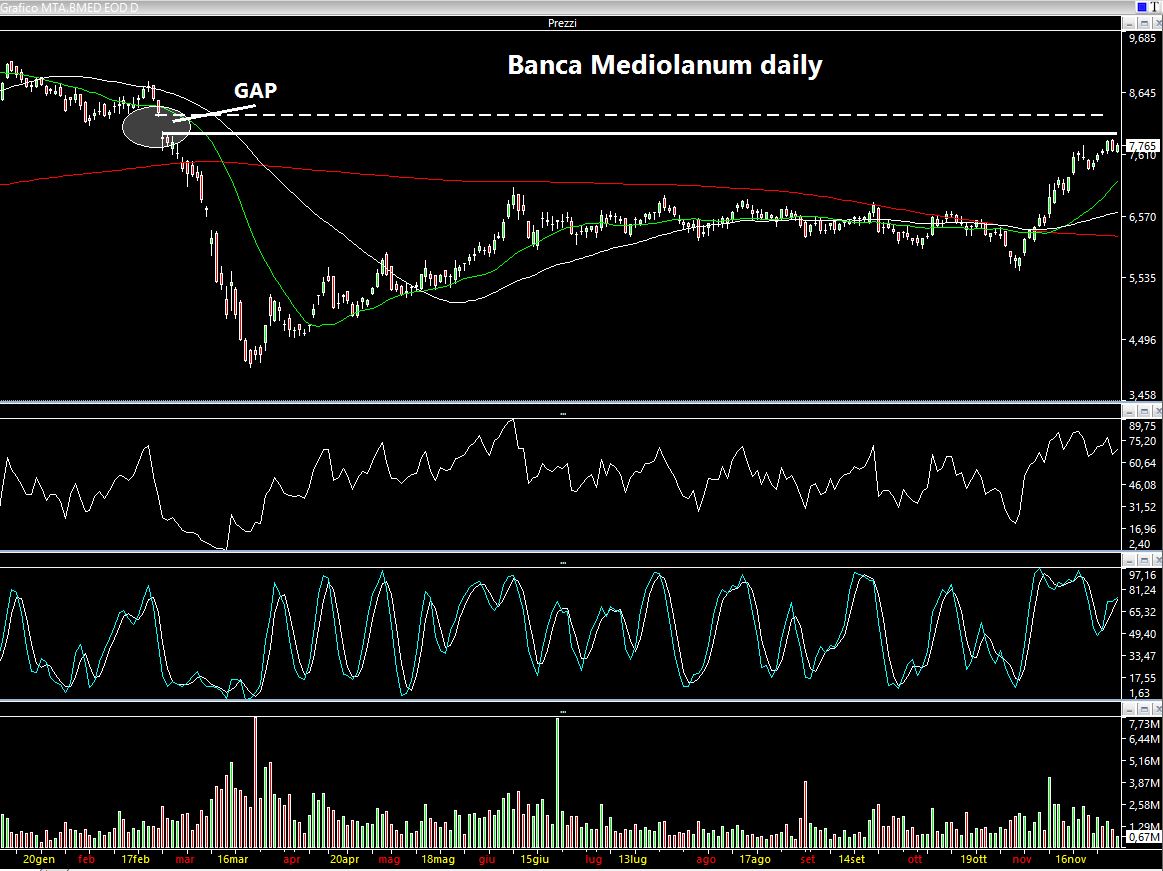
Task: Click the 49,40 stochastic axis value
Action: 1142,634
